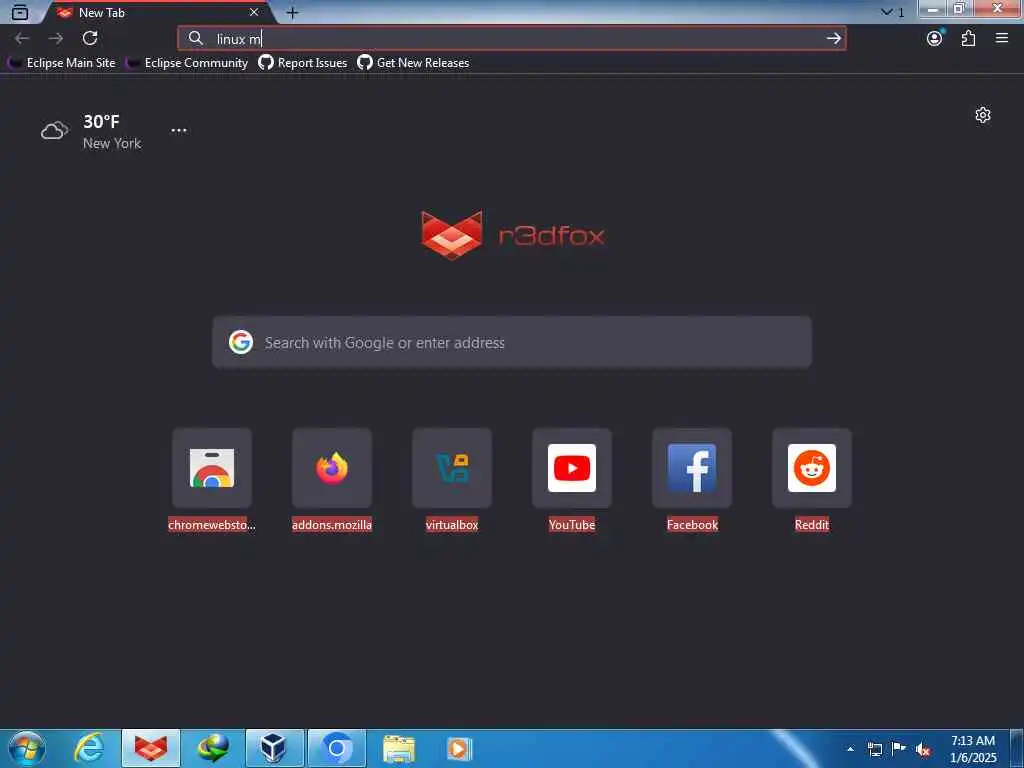Open Eclipse Main Site bookmark

(x=62, y=63)
